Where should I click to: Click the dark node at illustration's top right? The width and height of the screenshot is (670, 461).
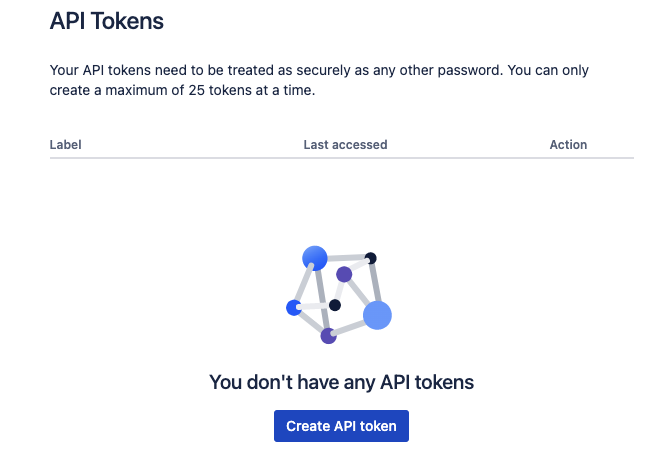pos(370,258)
